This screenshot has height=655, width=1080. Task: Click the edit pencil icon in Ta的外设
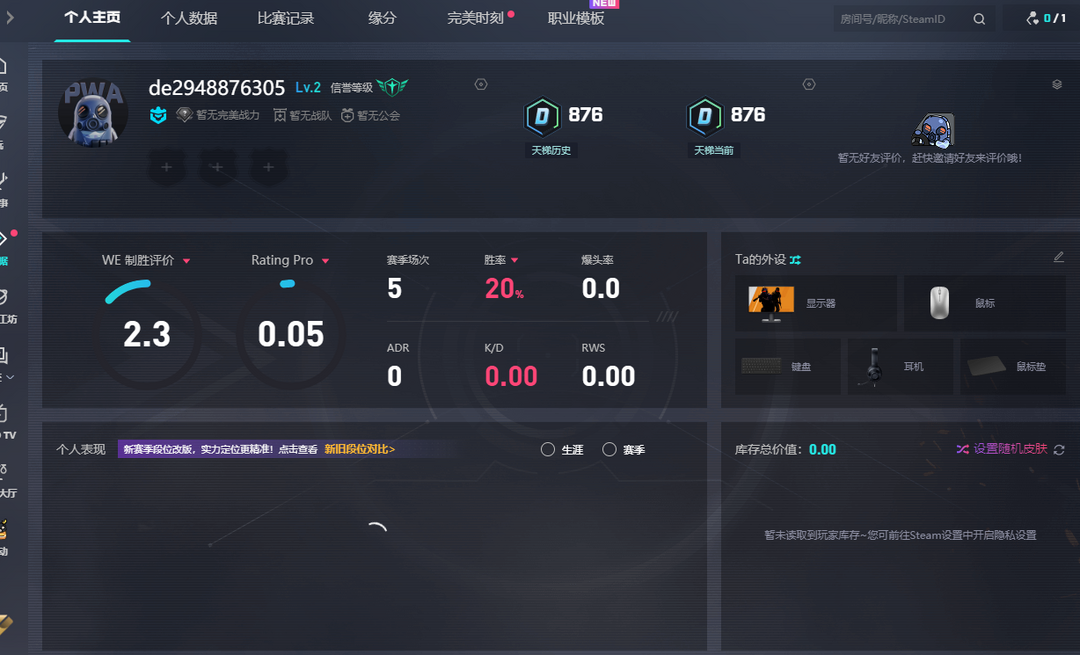(x=1059, y=258)
